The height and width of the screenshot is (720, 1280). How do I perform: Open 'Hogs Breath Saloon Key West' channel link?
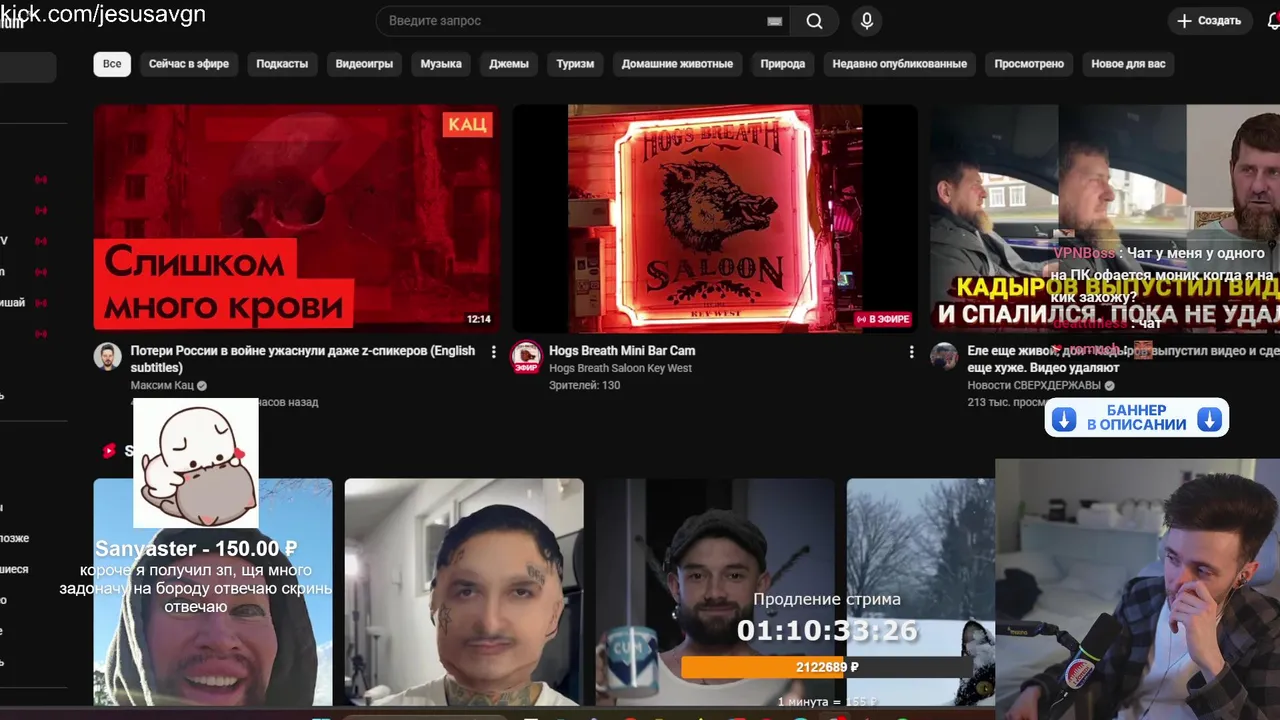[620, 369]
